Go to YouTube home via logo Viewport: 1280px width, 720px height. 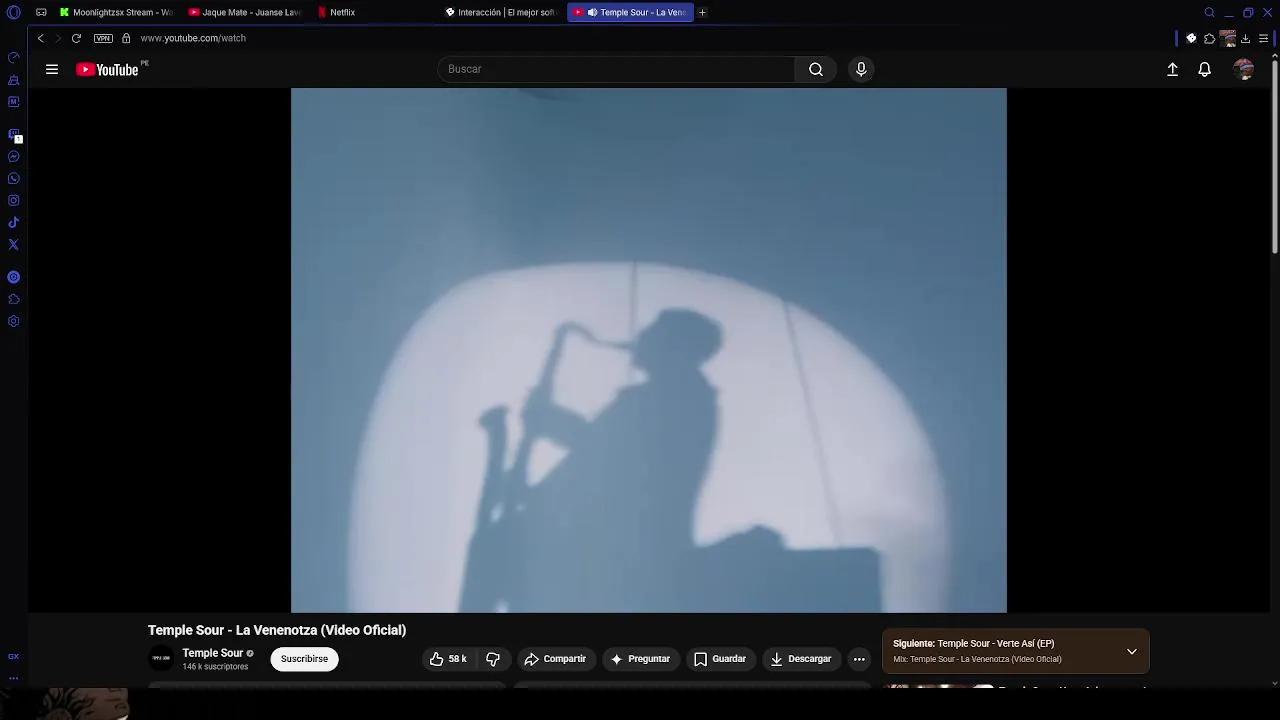(107, 69)
